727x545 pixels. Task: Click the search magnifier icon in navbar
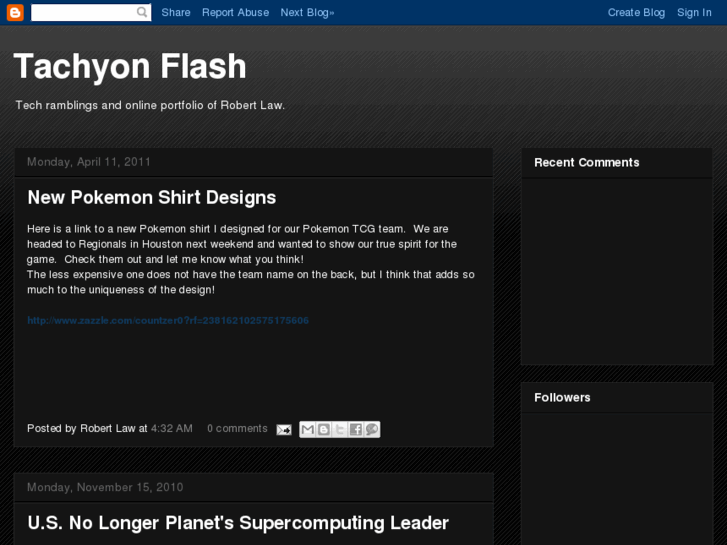[142, 12]
